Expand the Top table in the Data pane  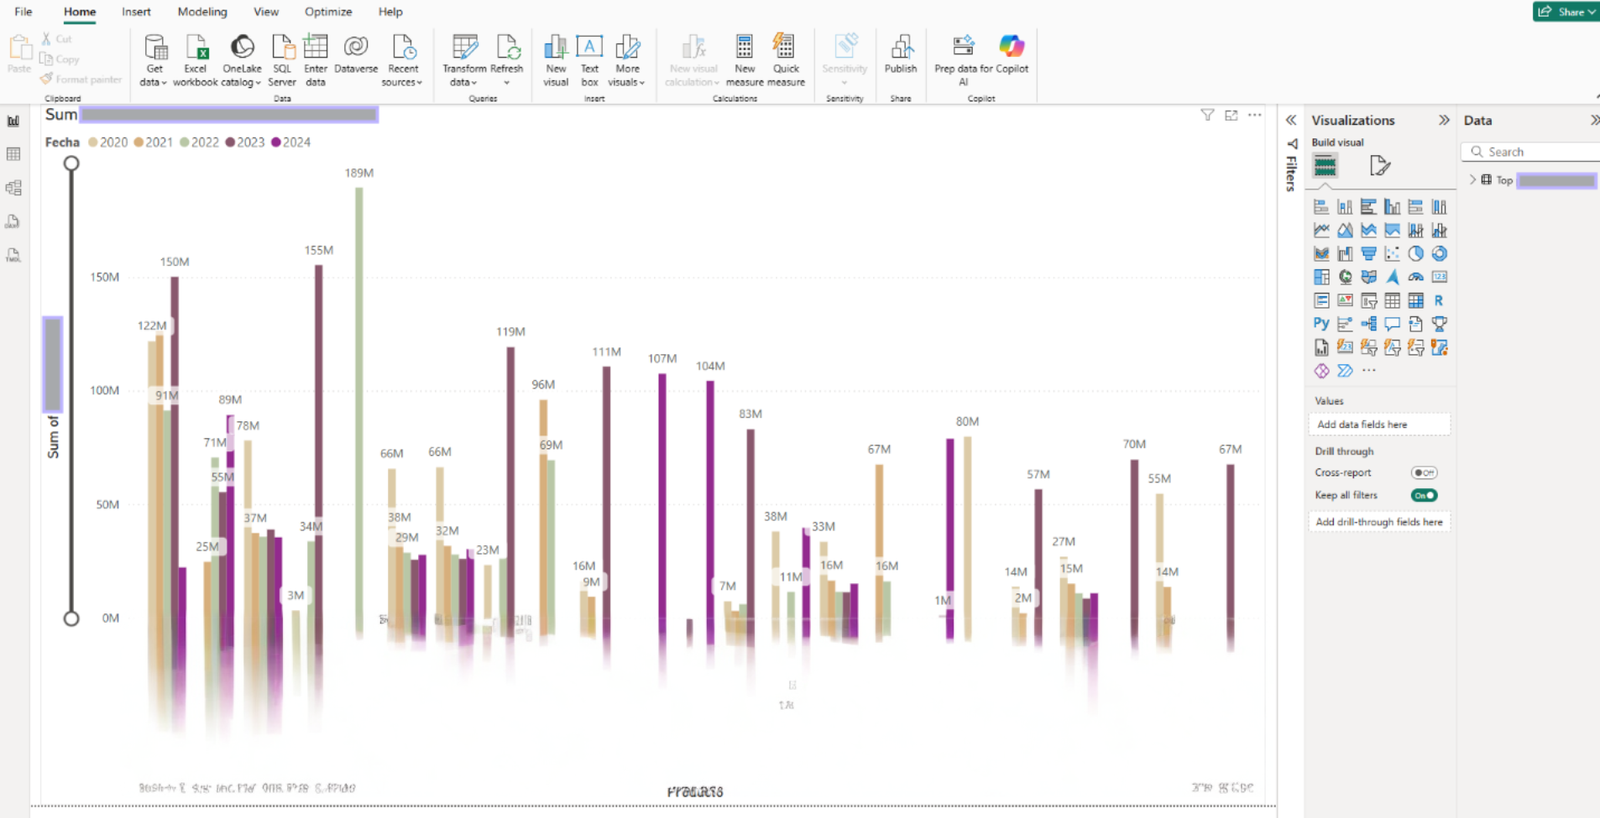click(1472, 180)
